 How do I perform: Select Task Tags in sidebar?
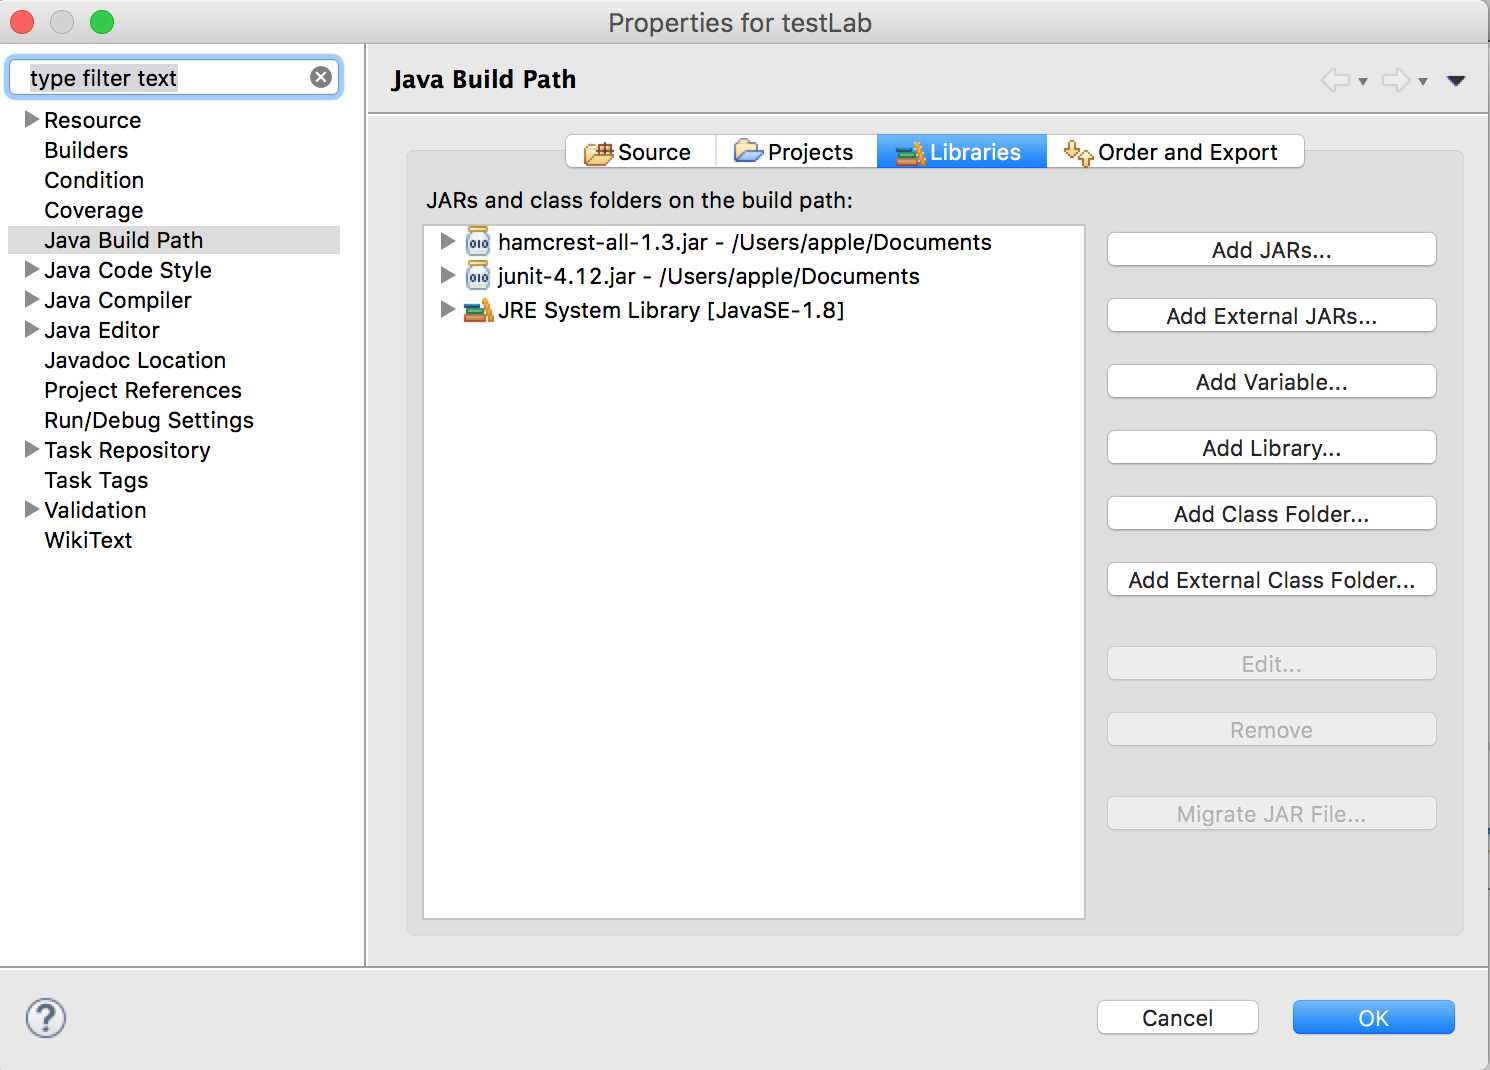coord(96,480)
